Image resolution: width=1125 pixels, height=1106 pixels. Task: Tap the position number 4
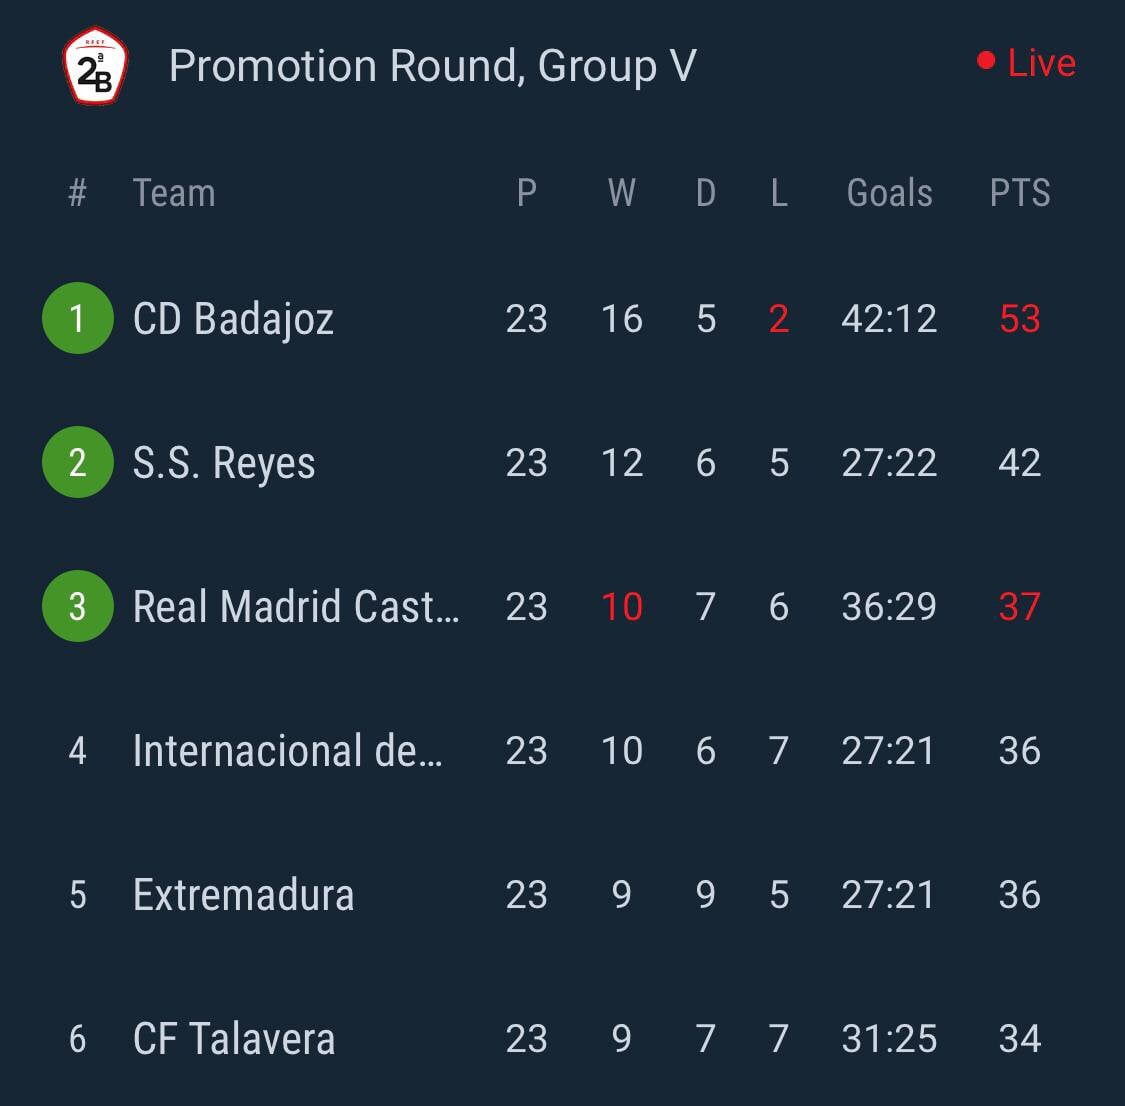pos(77,751)
